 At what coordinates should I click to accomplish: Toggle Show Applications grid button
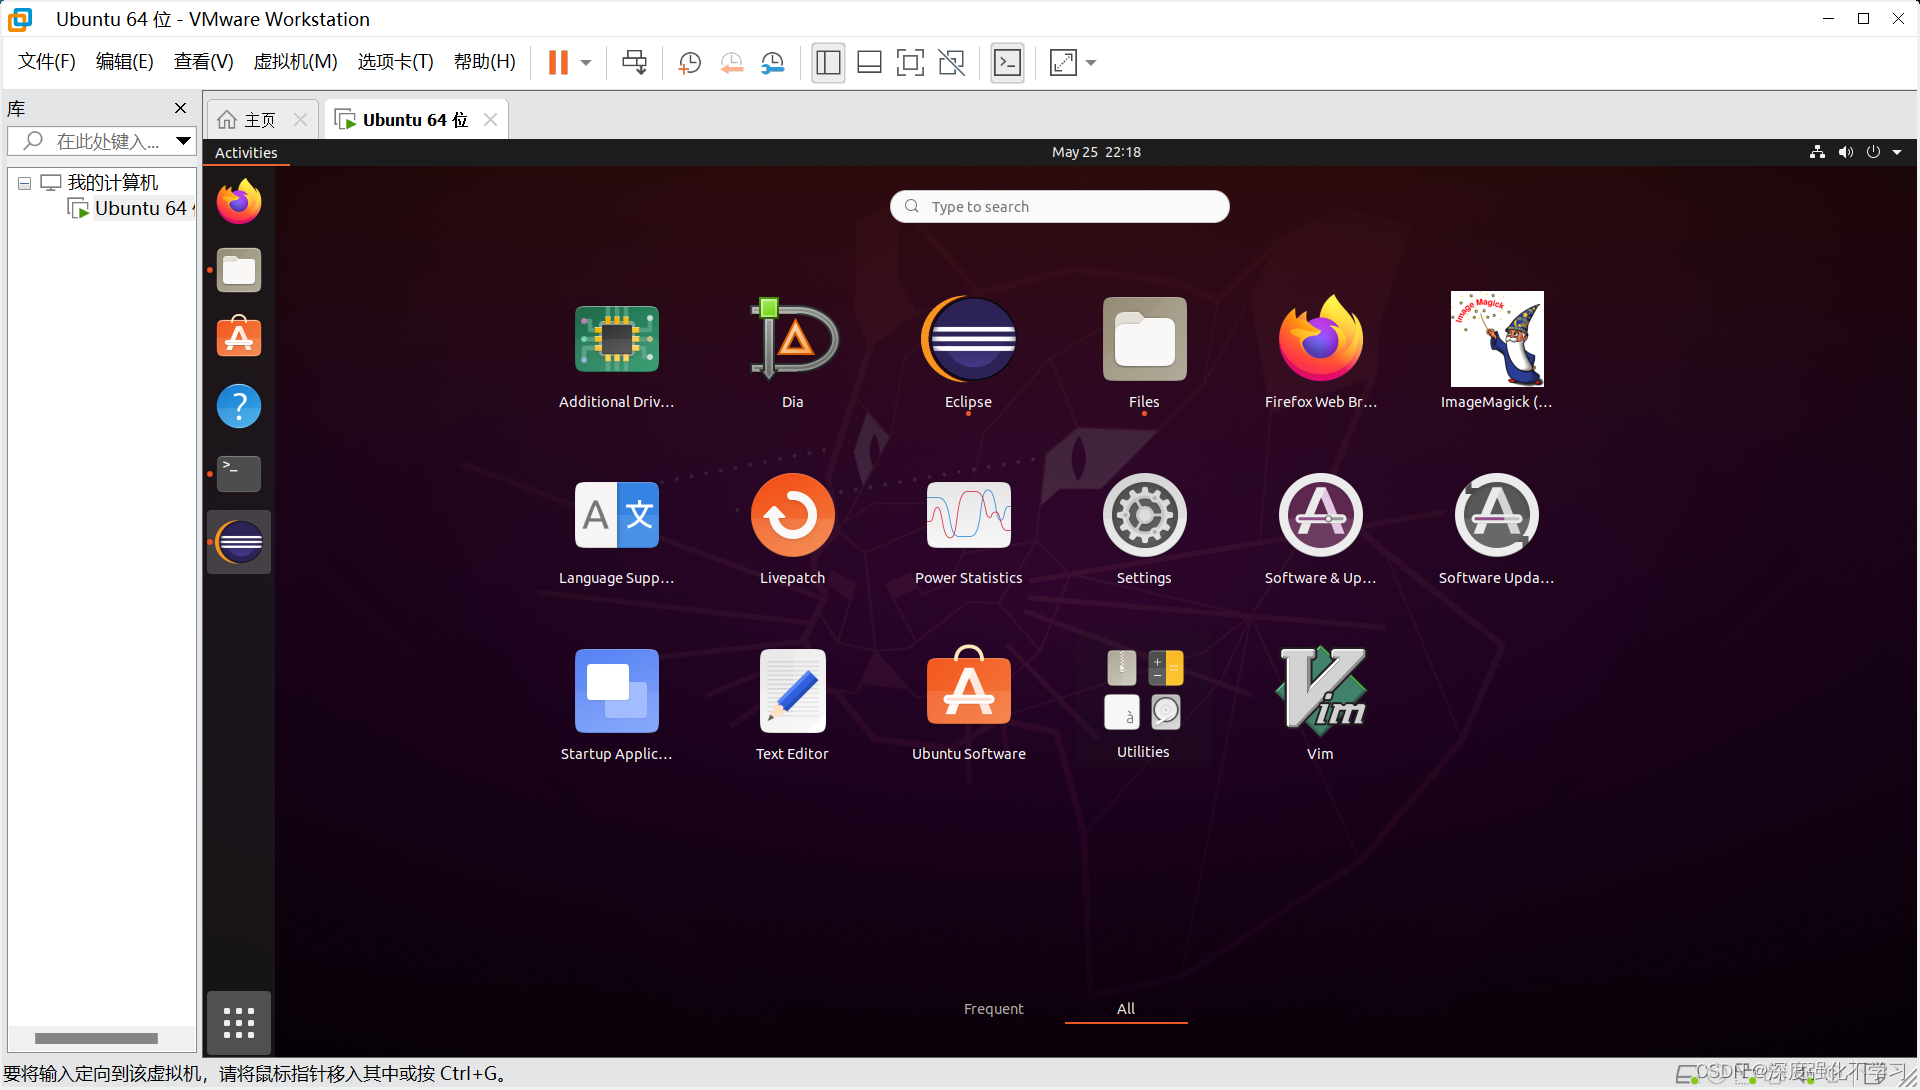(239, 1022)
